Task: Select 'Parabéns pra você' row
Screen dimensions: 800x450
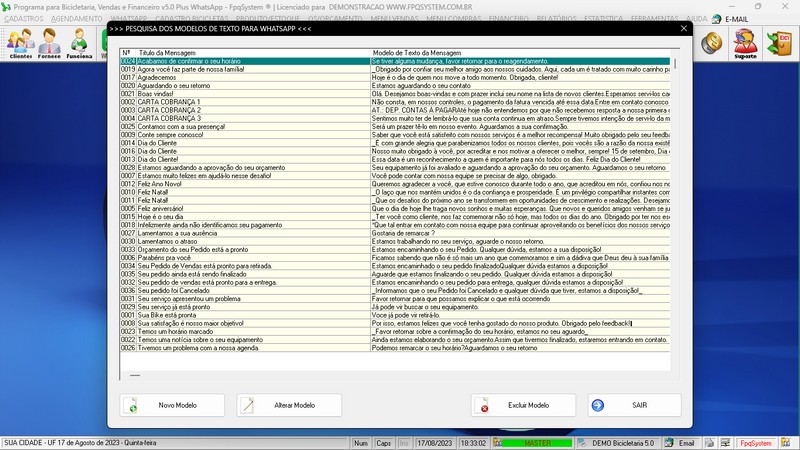Action: (x=395, y=258)
